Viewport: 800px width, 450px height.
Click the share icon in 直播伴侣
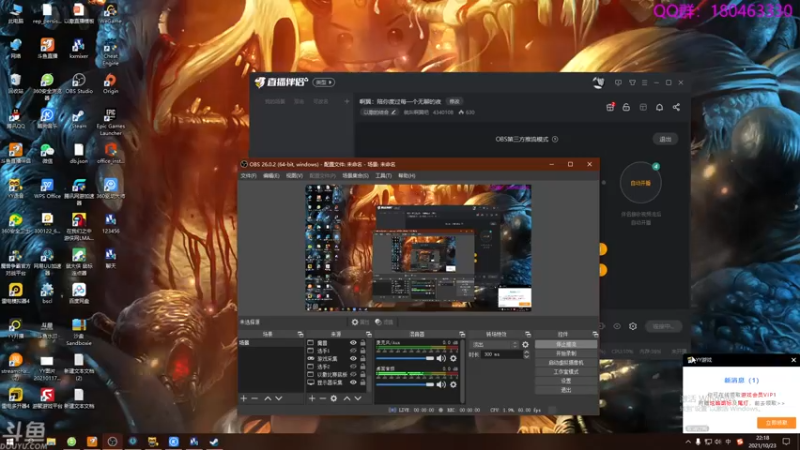tap(676, 107)
